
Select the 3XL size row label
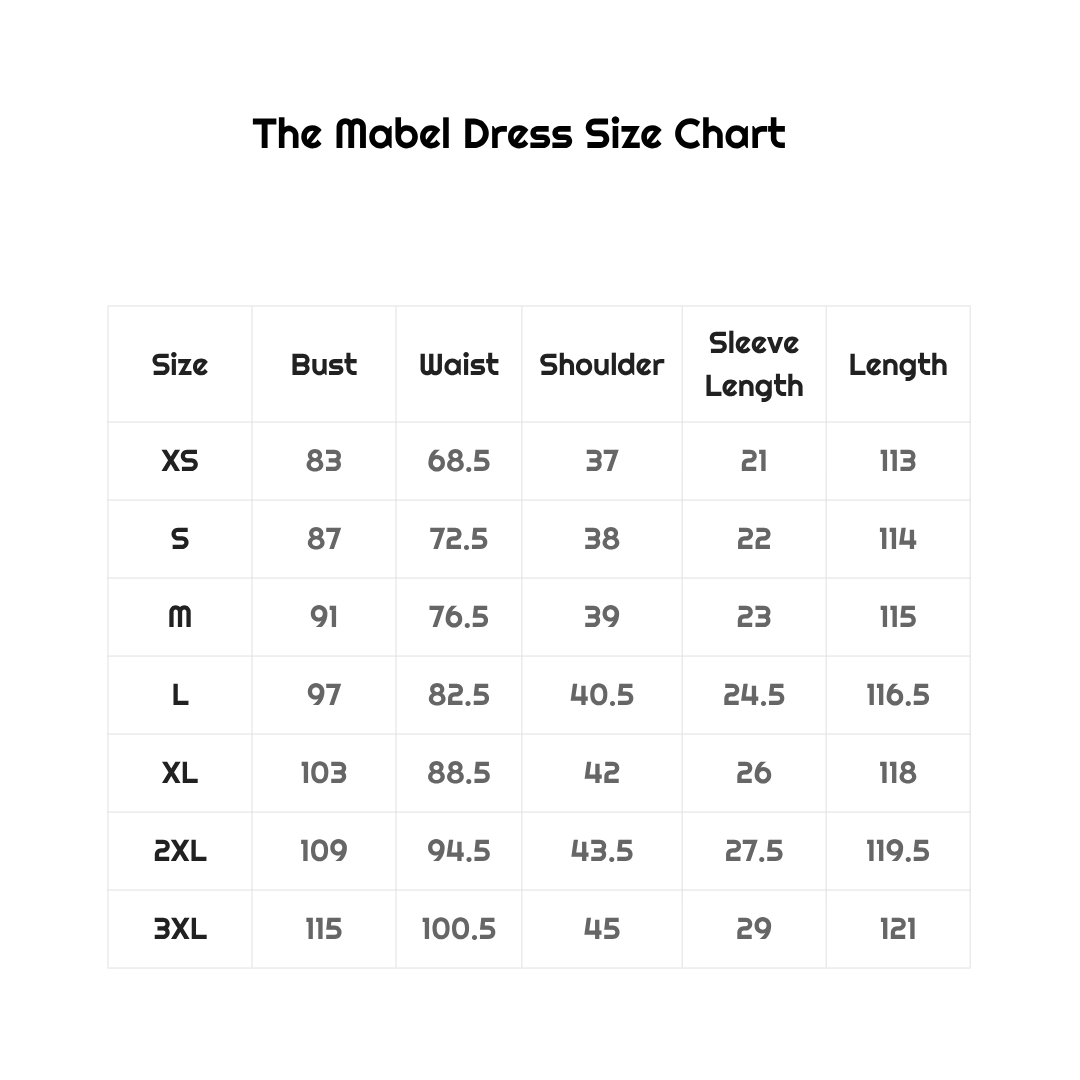point(180,929)
